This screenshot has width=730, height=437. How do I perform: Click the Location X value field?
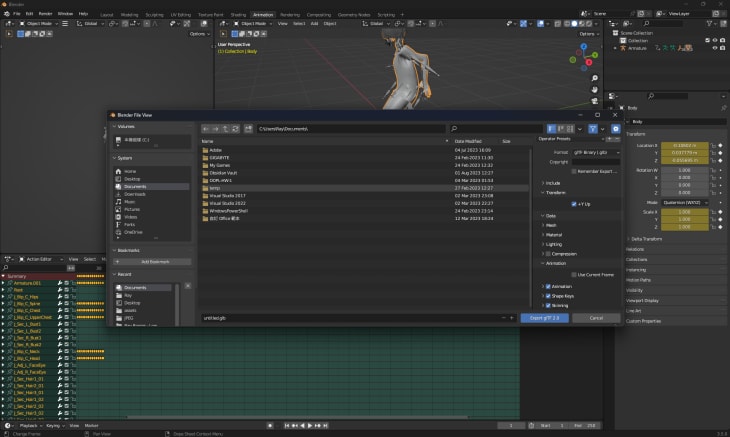tap(684, 145)
